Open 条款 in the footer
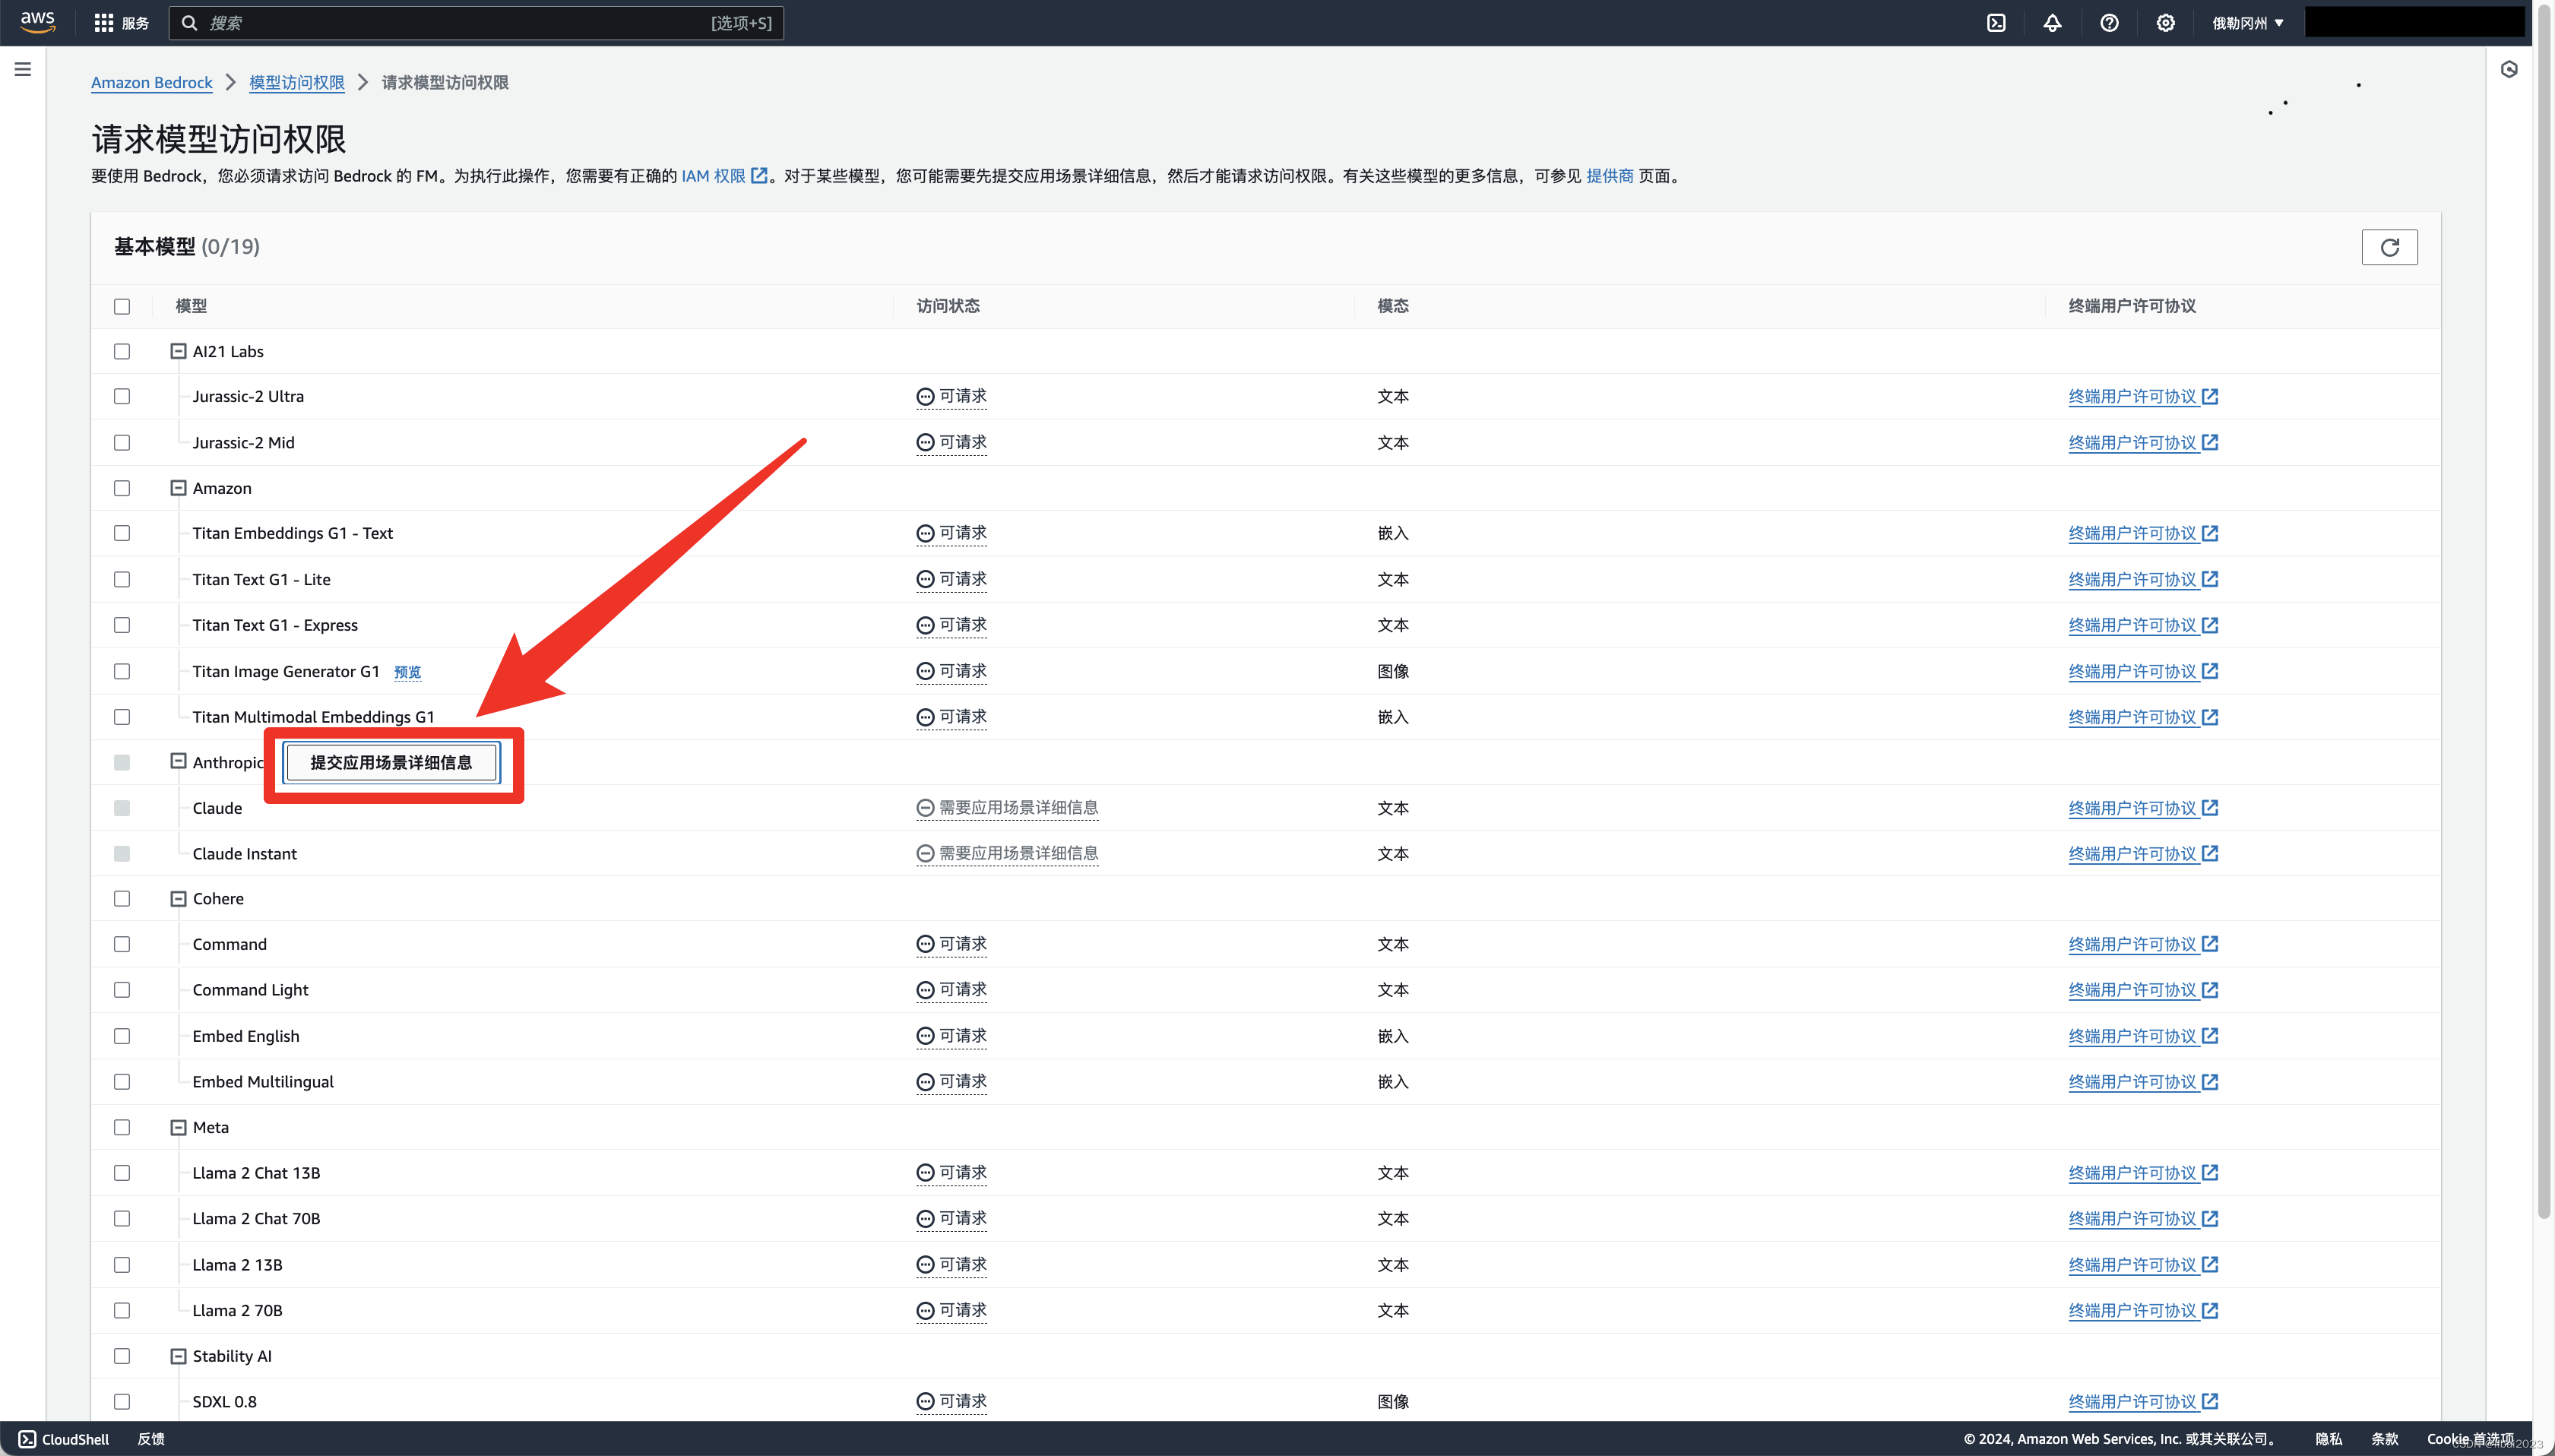 2385,1438
